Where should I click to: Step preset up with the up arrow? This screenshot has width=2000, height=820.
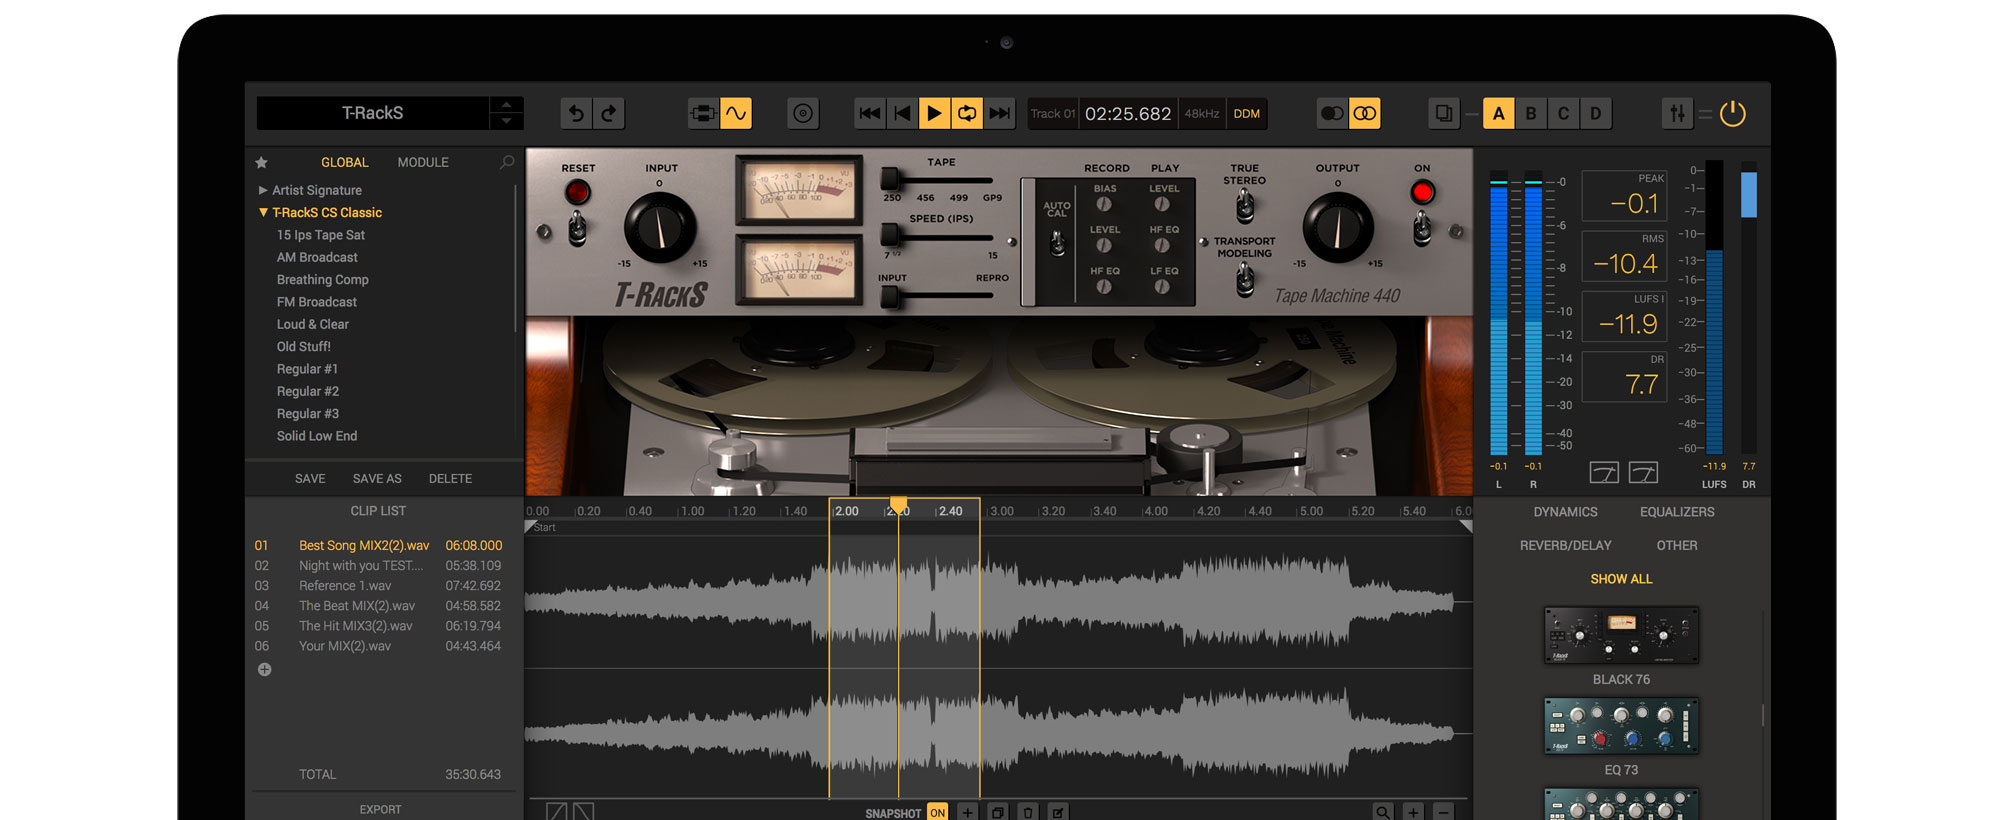[x=506, y=104]
